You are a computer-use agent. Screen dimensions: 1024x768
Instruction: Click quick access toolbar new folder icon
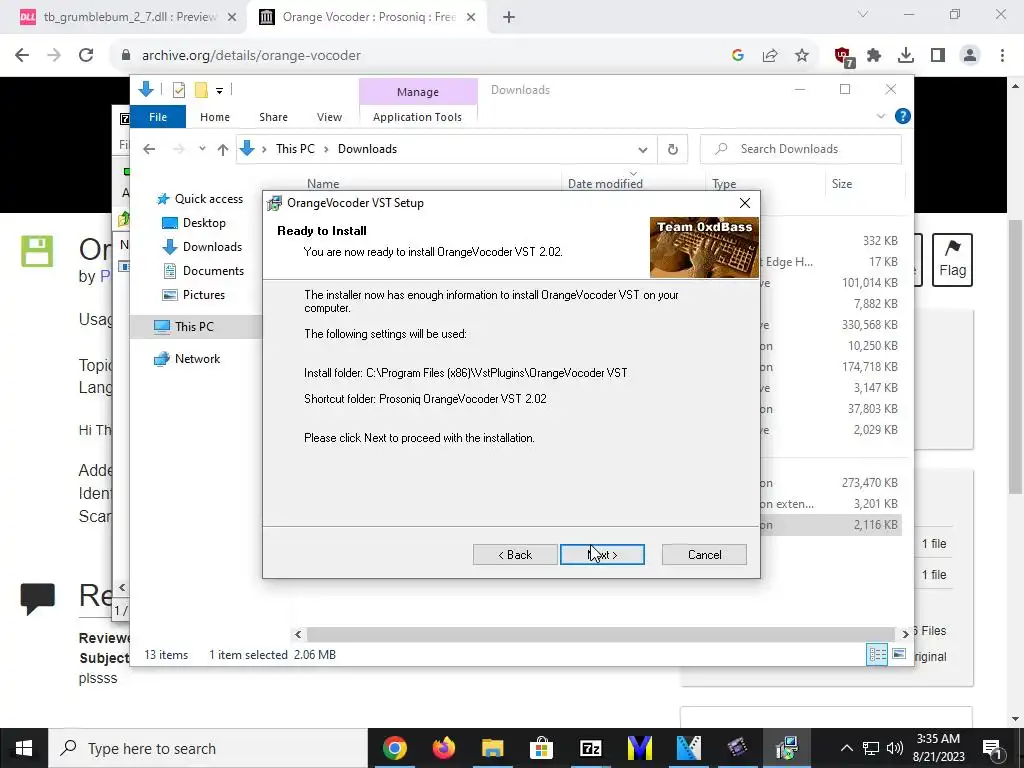click(201, 90)
